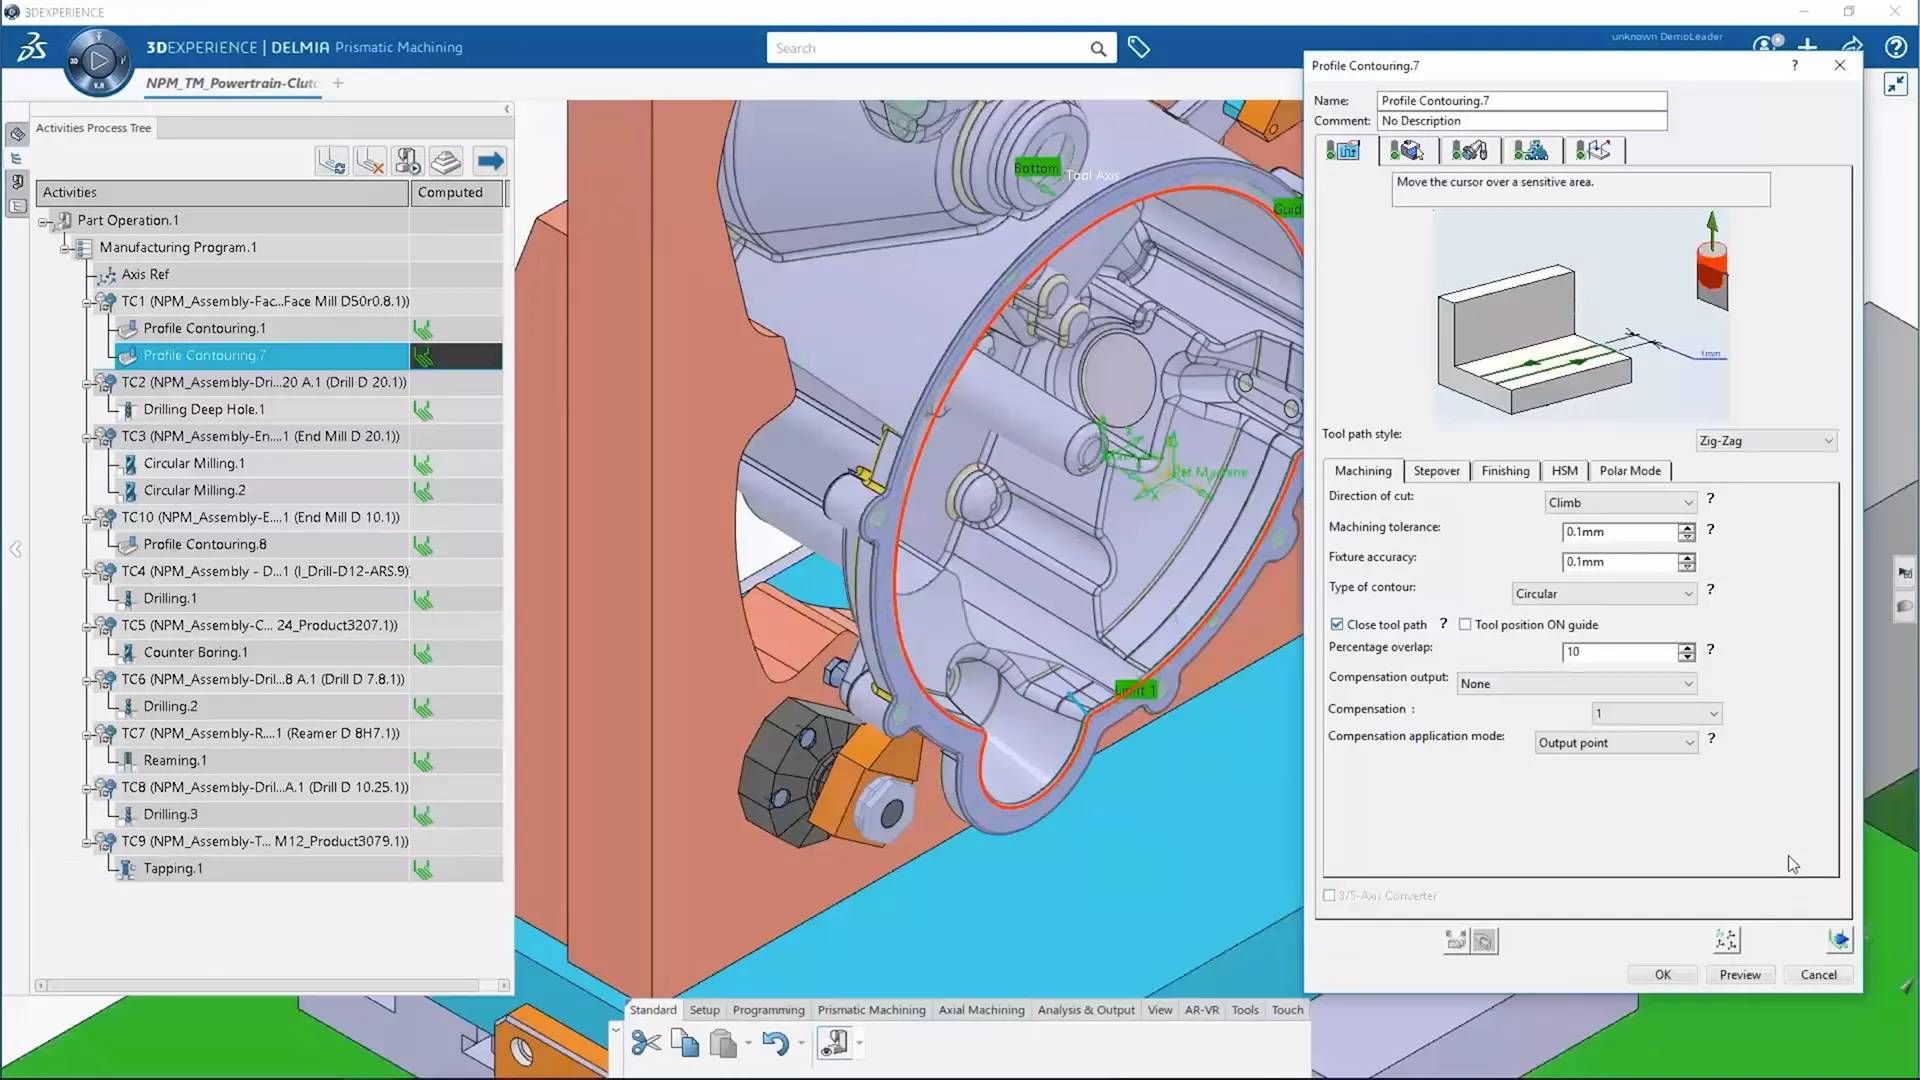This screenshot has width=1920, height=1080.
Task: Click the share arrow icon in top bar
Action: pyautogui.click(x=1852, y=46)
